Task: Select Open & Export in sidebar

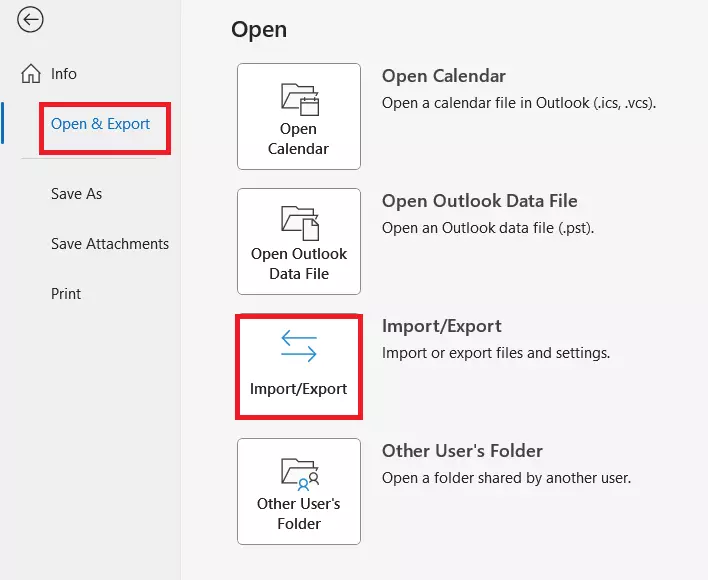Action: (x=100, y=124)
